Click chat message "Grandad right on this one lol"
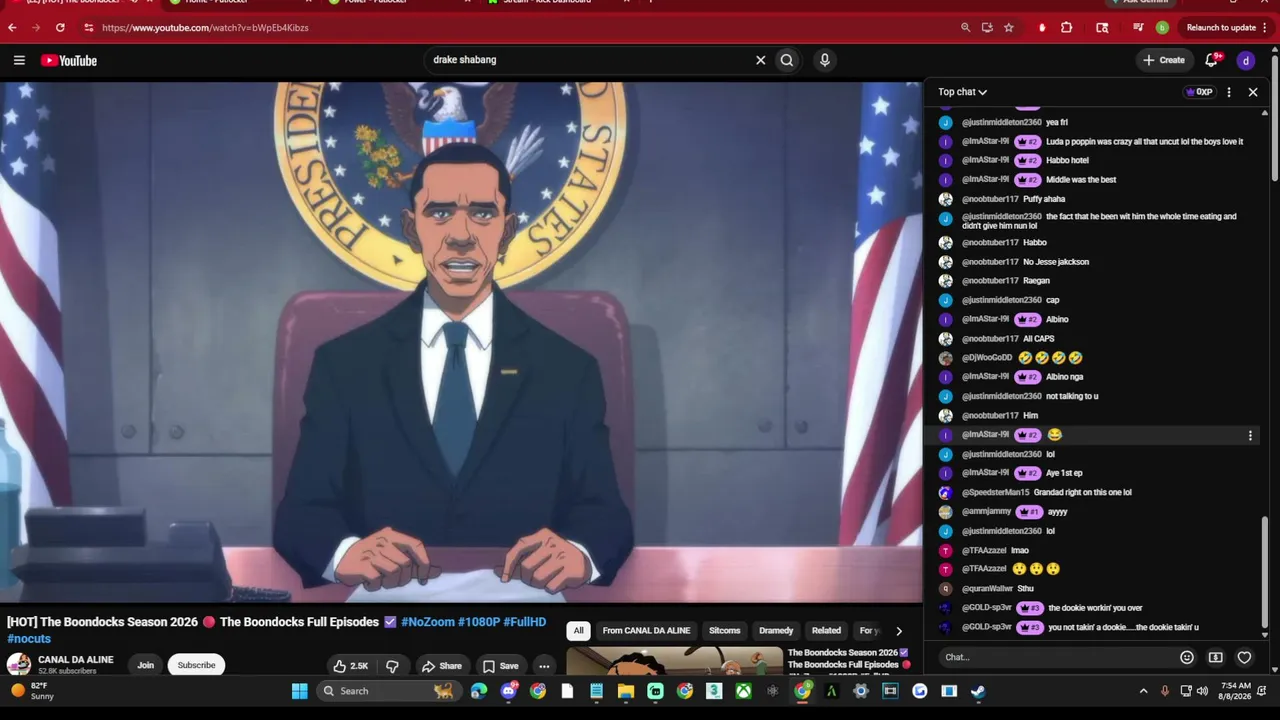The height and width of the screenshot is (720, 1280). (x=1084, y=493)
